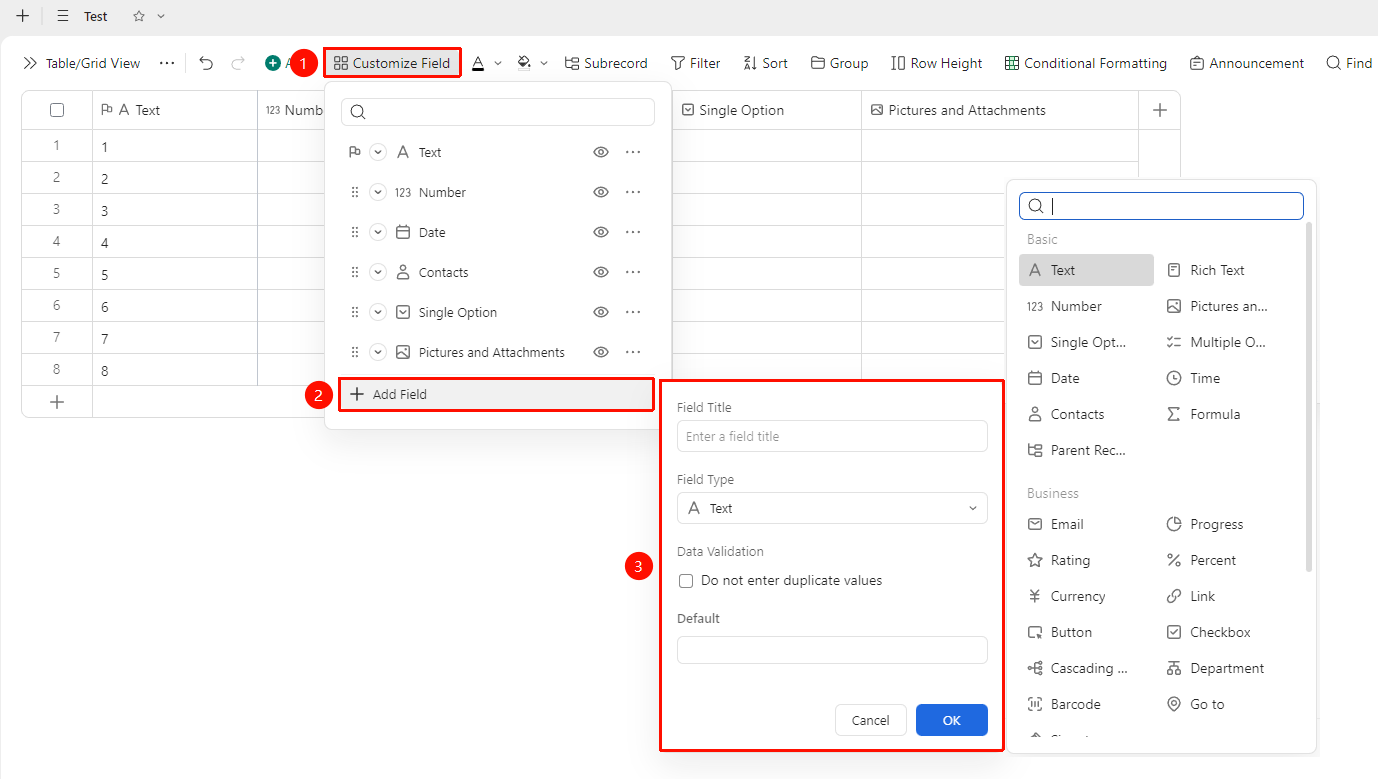Click the Cancel button
Viewport: 1378px width, 779px height.
[x=870, y=720]
